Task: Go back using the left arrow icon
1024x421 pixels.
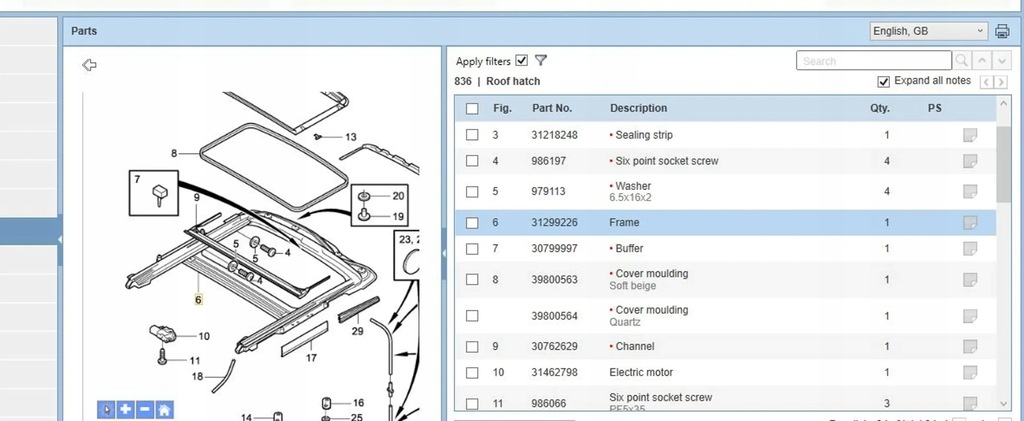Action: pyautogui.click(x=89, y=65)
